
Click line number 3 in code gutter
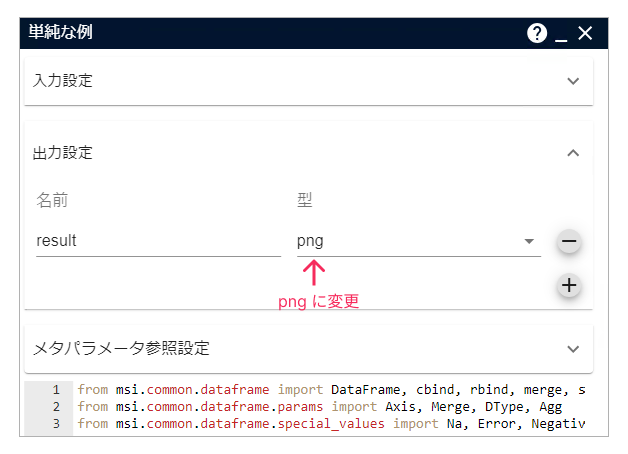[x=56, y=424]
